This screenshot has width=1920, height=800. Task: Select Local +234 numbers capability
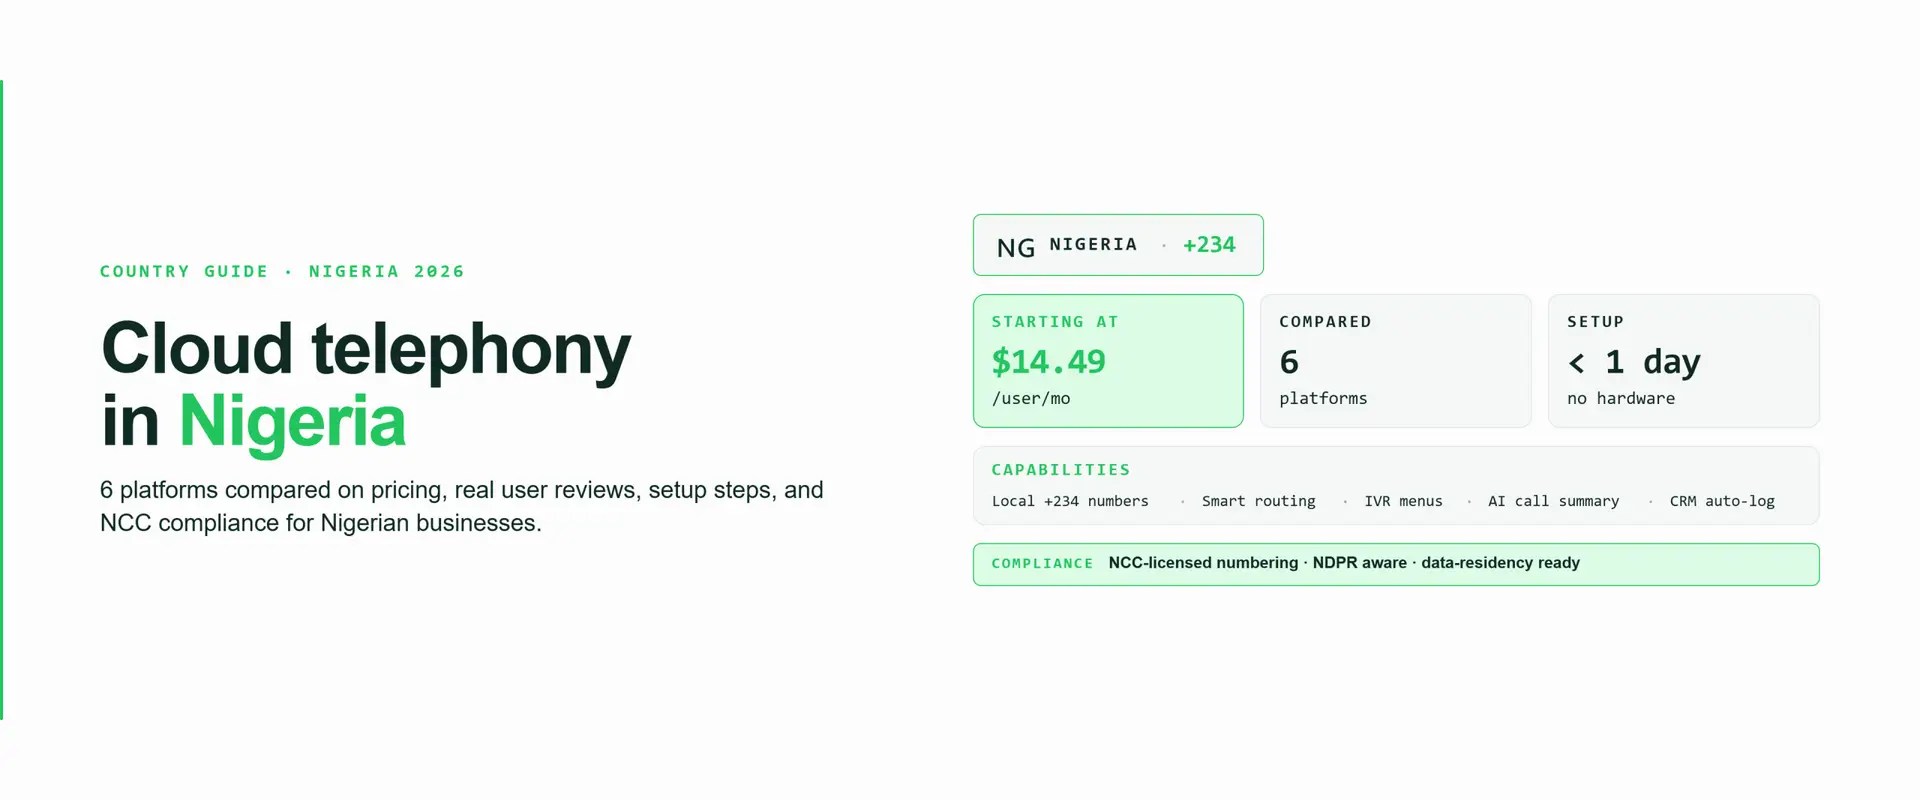click(1070, 501)
